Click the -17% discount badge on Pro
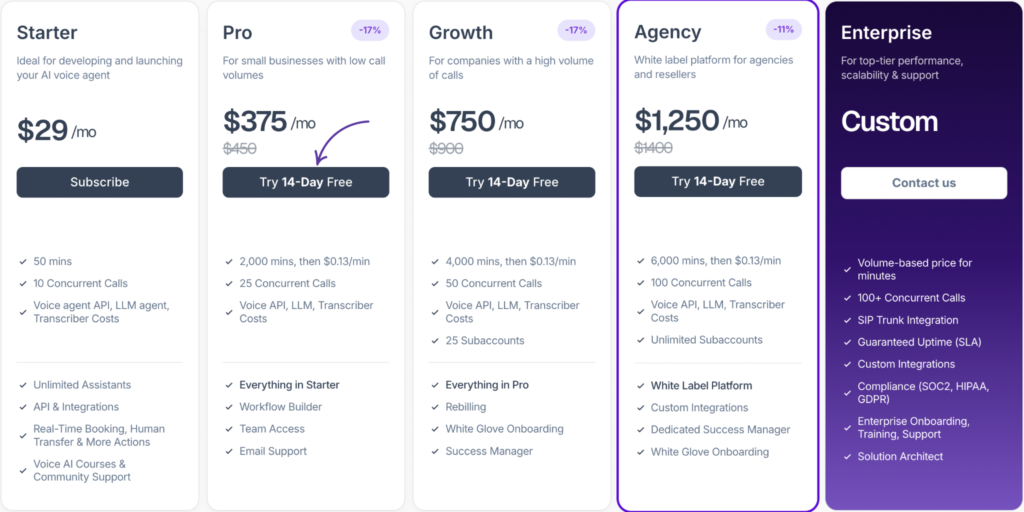The height and width of the screenshot is (512, 1024). (x=370, y=30)
